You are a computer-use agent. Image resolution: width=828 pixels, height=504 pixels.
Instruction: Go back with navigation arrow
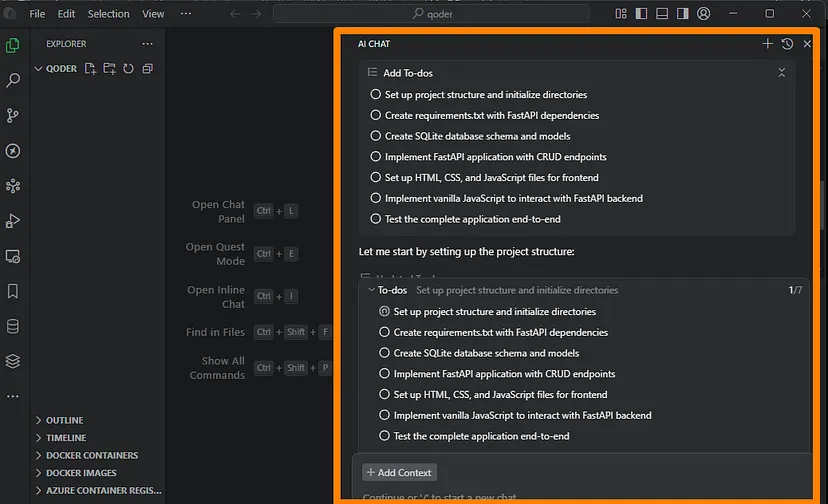235,14
